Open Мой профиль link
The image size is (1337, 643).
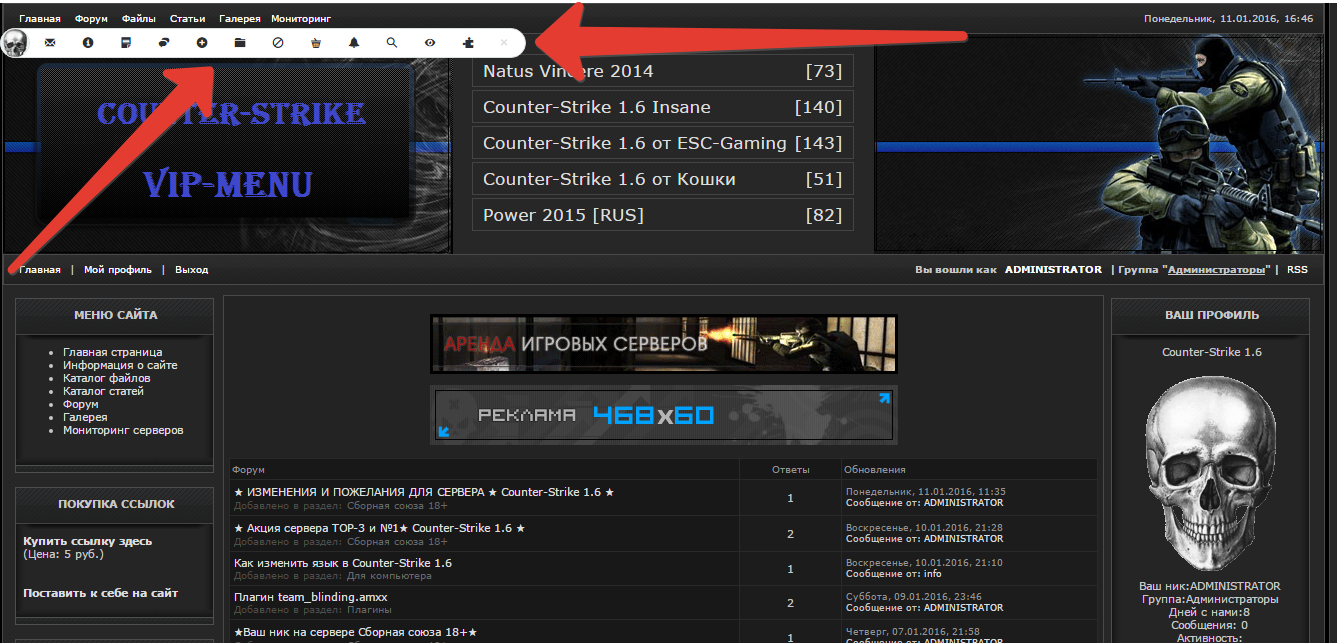[118, 270]
